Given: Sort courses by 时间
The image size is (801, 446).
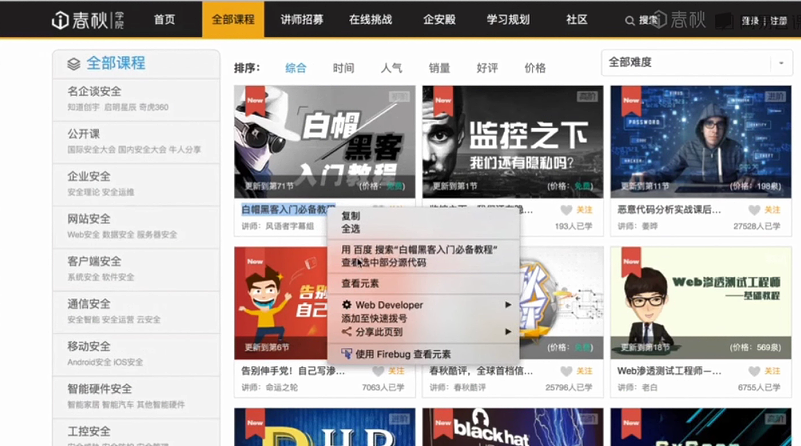Looking at the screenshot, I should (x=343, y=68).
